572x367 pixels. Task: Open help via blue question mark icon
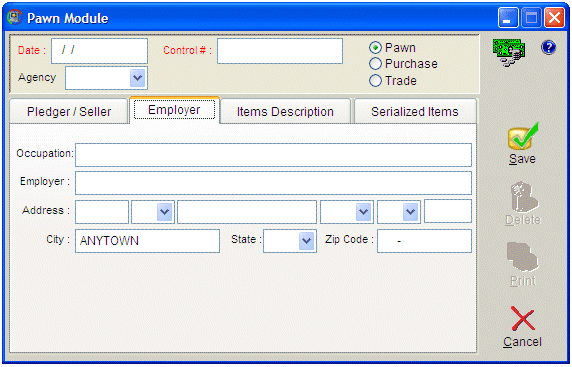click(x=548, y=48)
